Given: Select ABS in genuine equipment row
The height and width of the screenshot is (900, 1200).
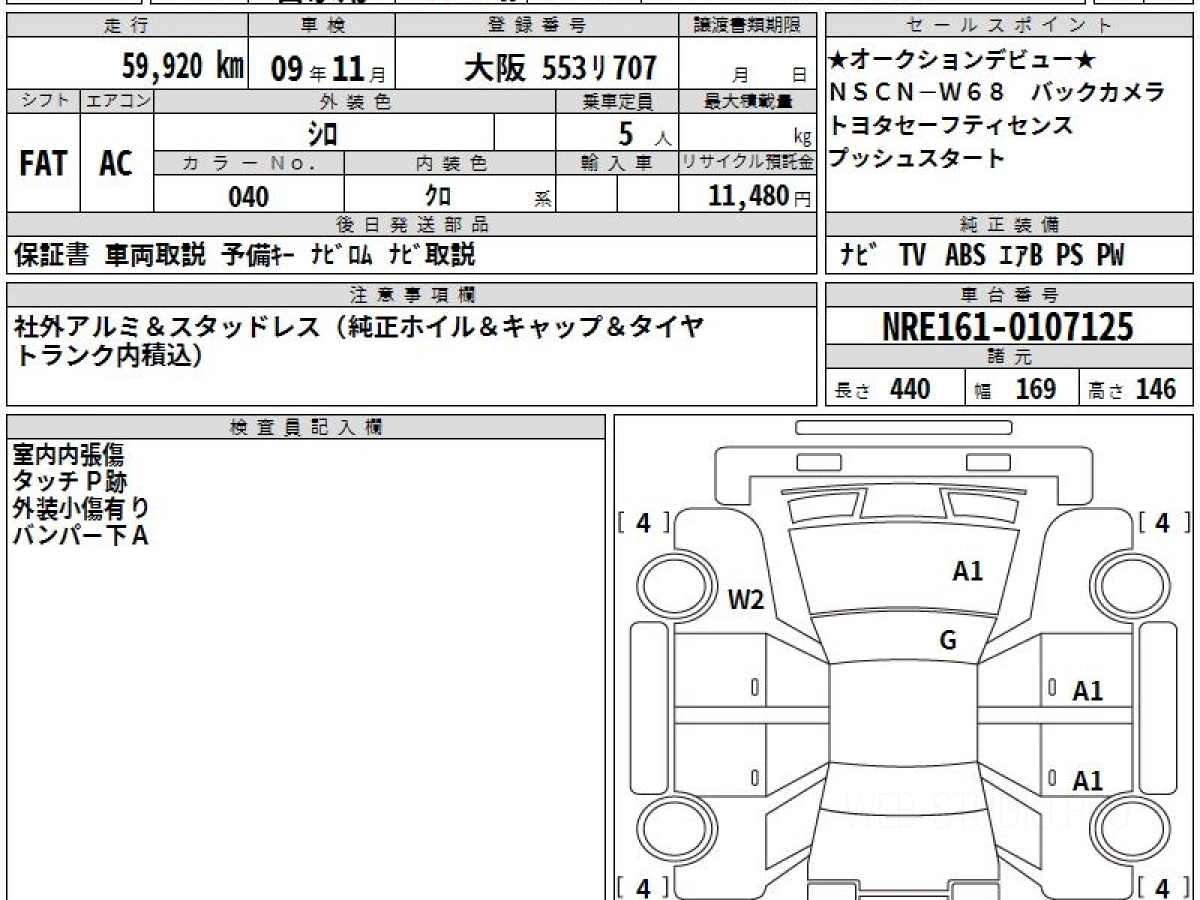Looking at the screenshot, I should (x=964, y=255).
